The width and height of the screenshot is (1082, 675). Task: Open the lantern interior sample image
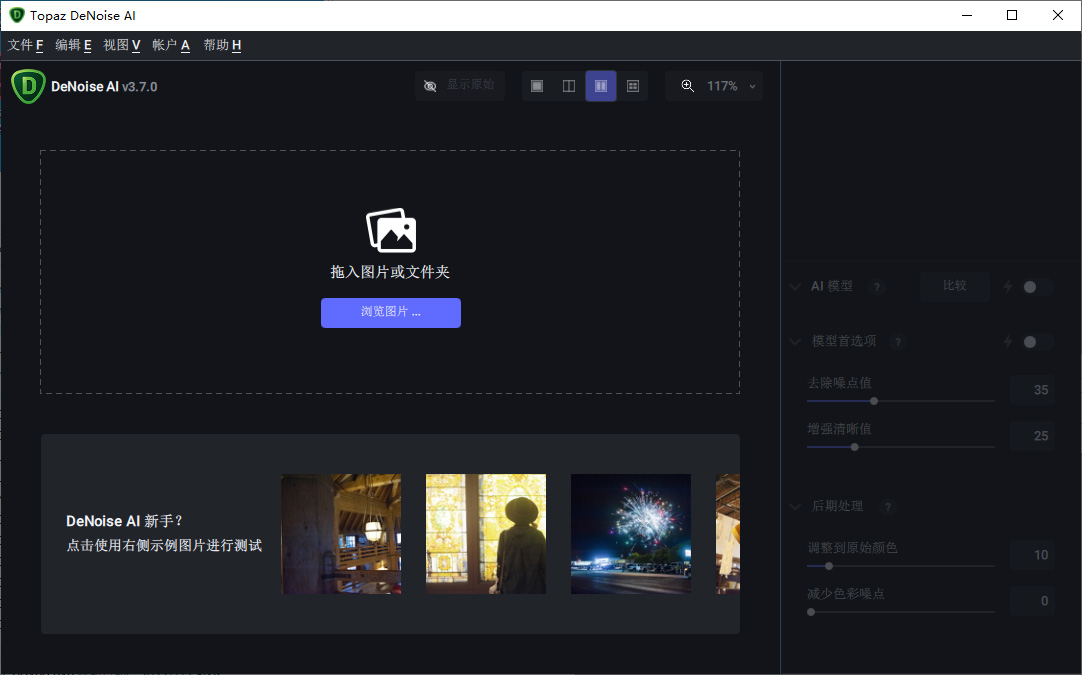tap(341, 534)
